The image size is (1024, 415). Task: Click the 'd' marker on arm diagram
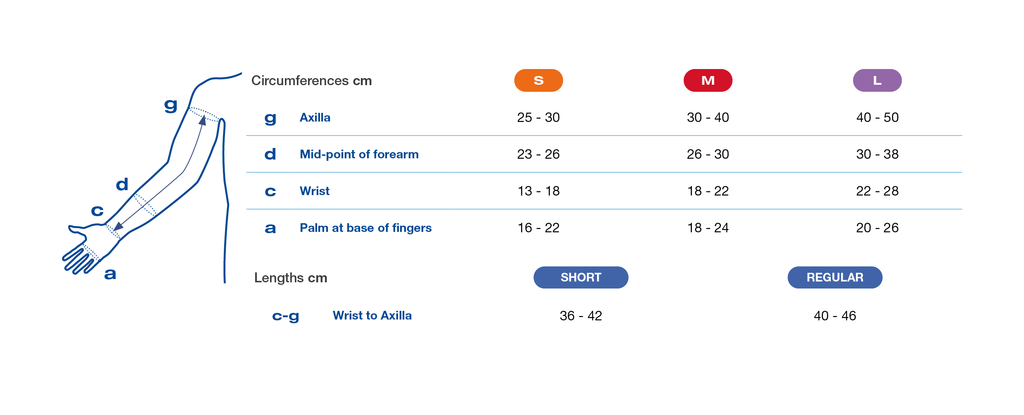click(x=122, y=184)
